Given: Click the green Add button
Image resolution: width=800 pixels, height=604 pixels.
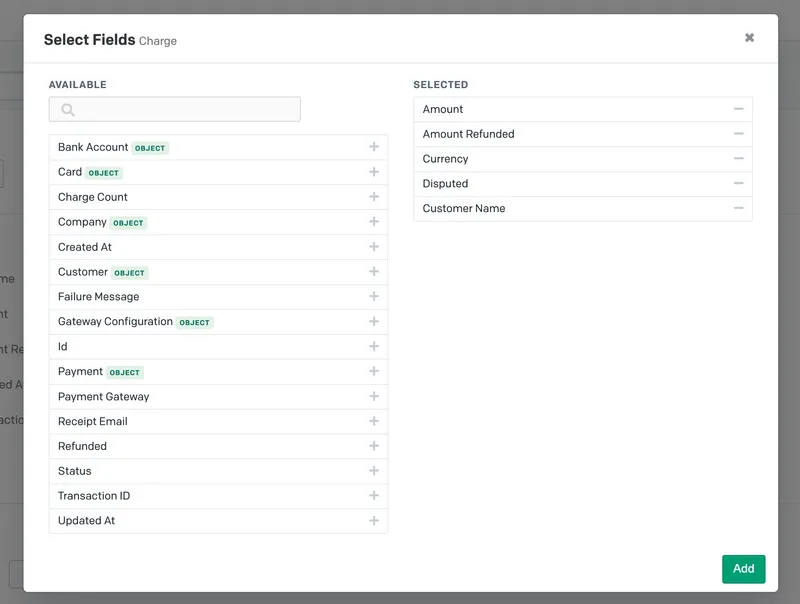Looking at the screenshot, I should point(744,568).
